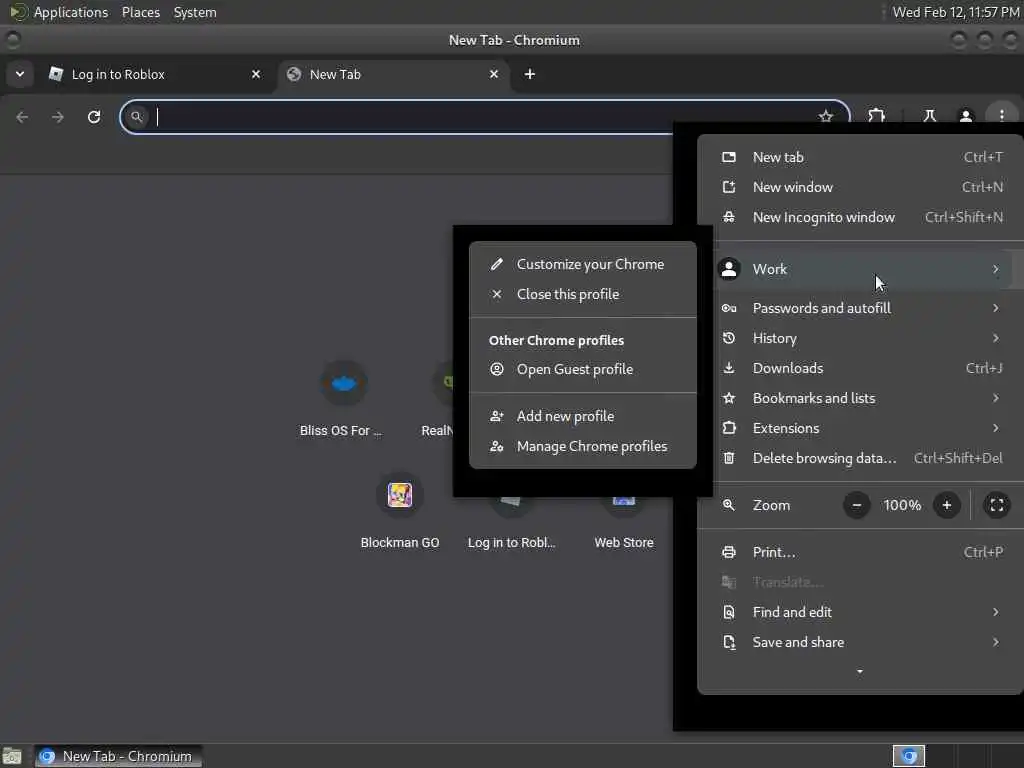
Task: Expand Bookmarks and lists submenu
Action: (862, 398)
